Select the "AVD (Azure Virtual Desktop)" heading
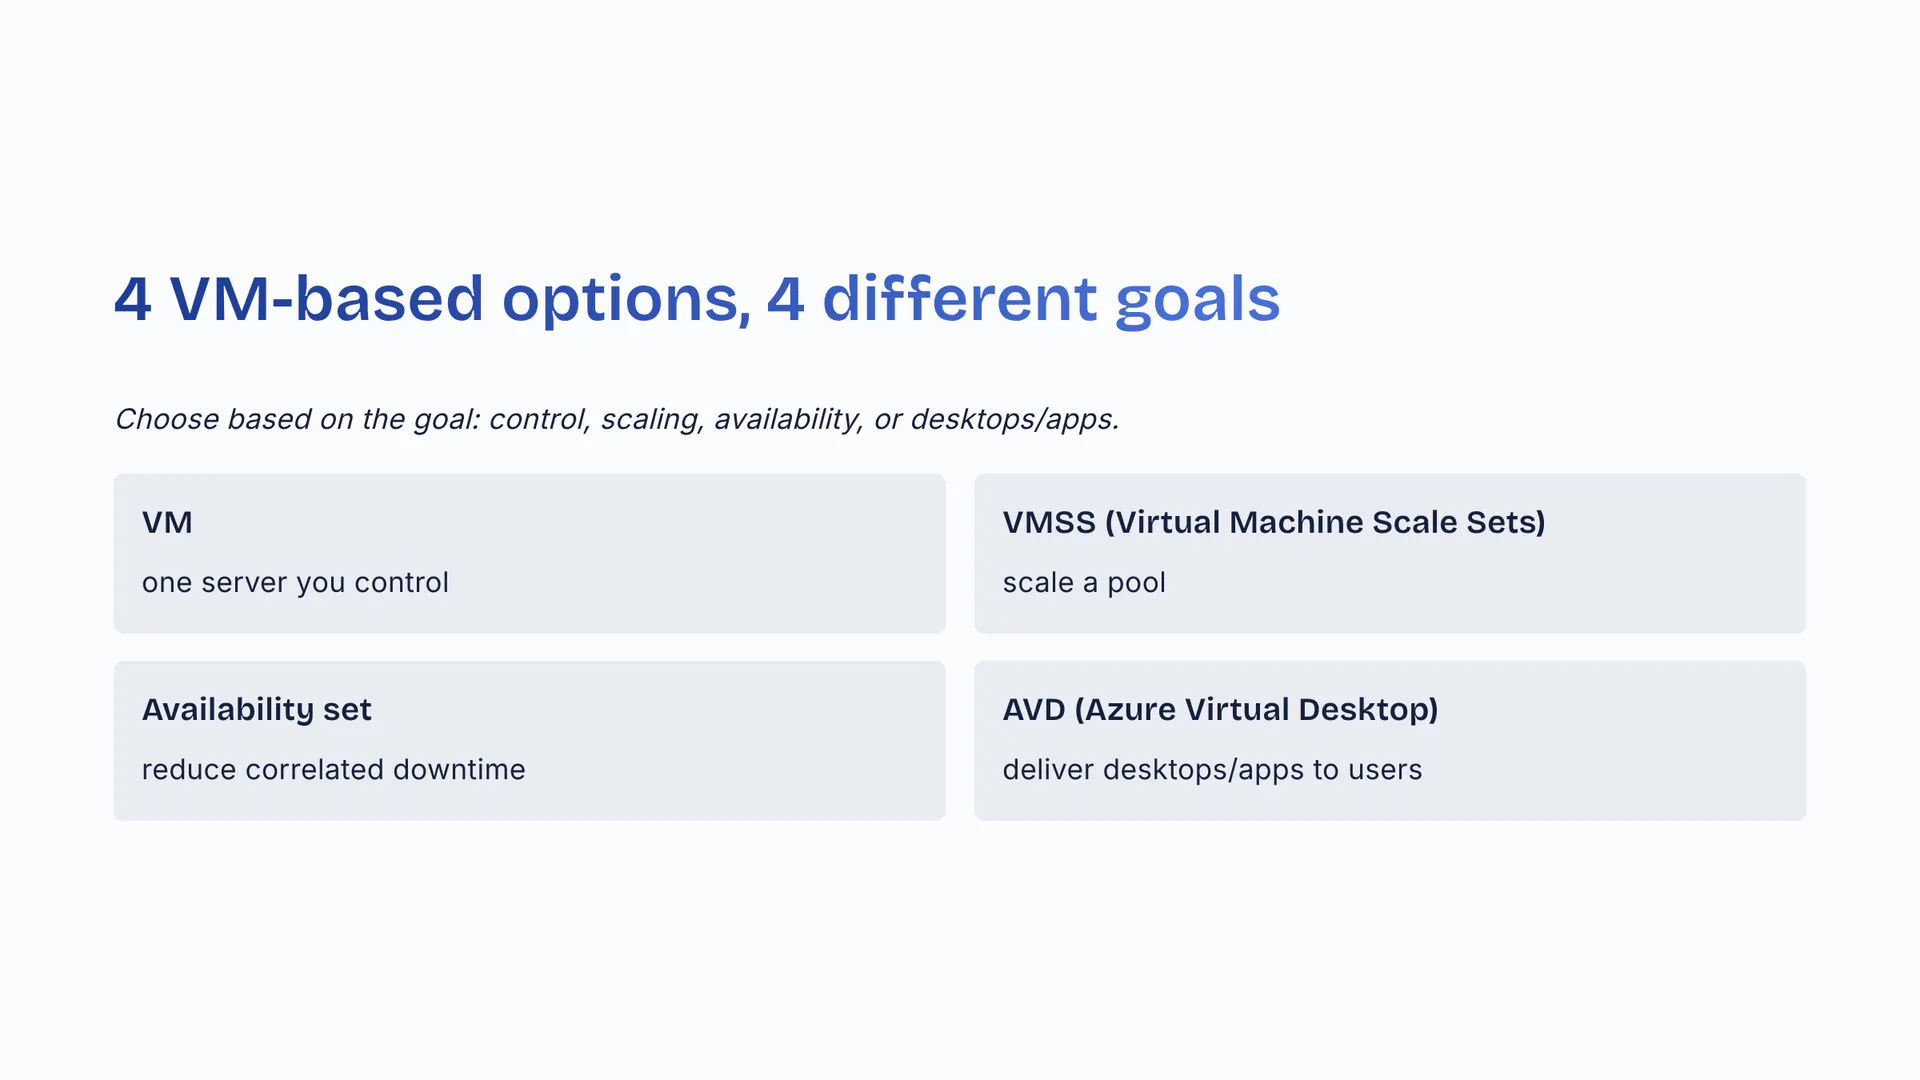Image resolution: width=1920 pixels, height=1080 pixels. point(1220,709)
